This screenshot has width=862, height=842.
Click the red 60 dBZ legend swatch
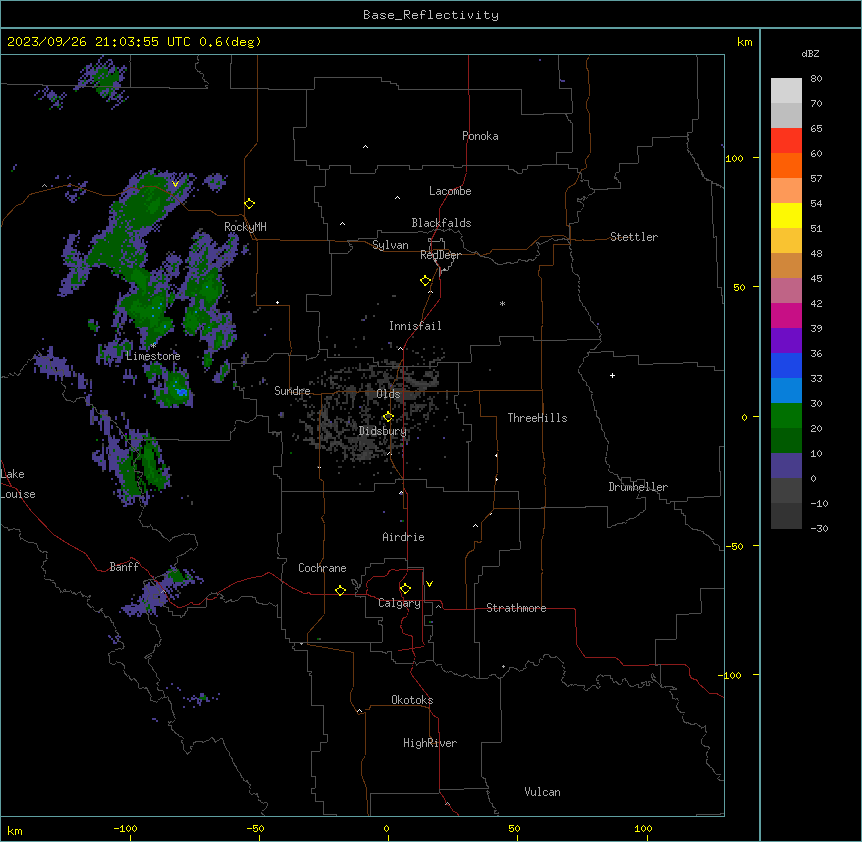tap(786, 140)
